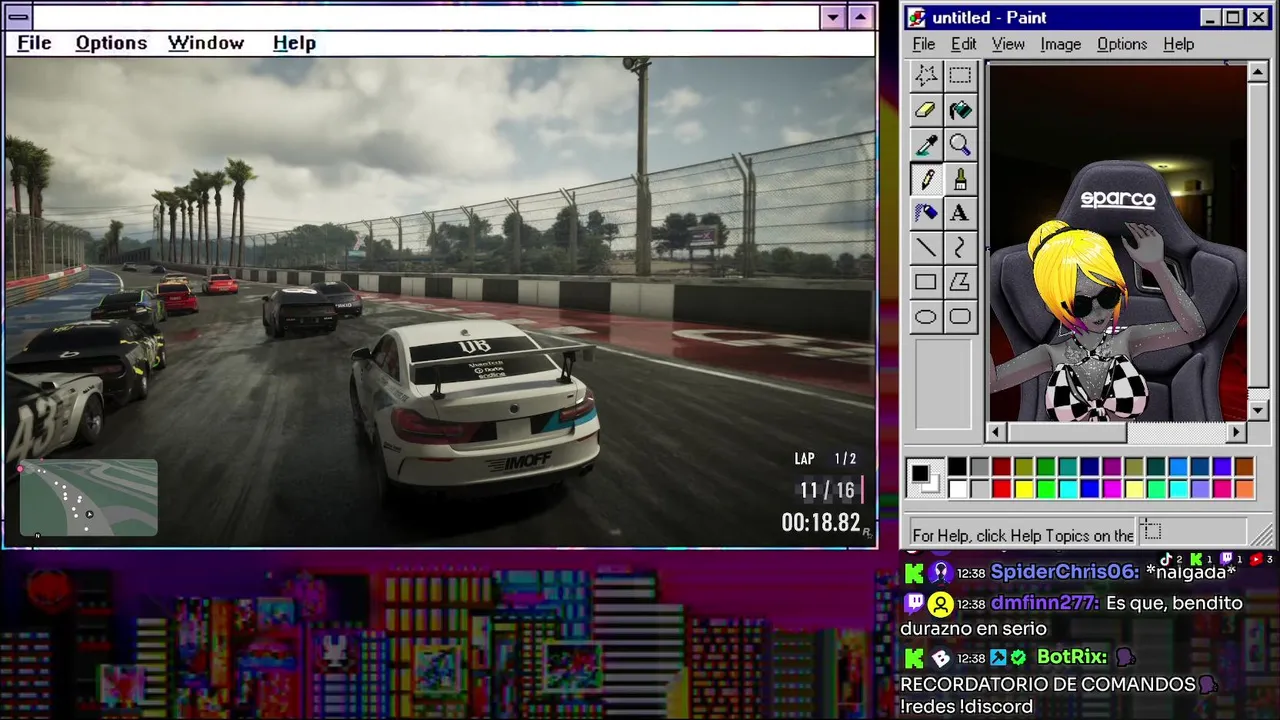Select the Polygon shape tool
Image resolution: width=1280 pixels, height=720 pixels.
960,282
